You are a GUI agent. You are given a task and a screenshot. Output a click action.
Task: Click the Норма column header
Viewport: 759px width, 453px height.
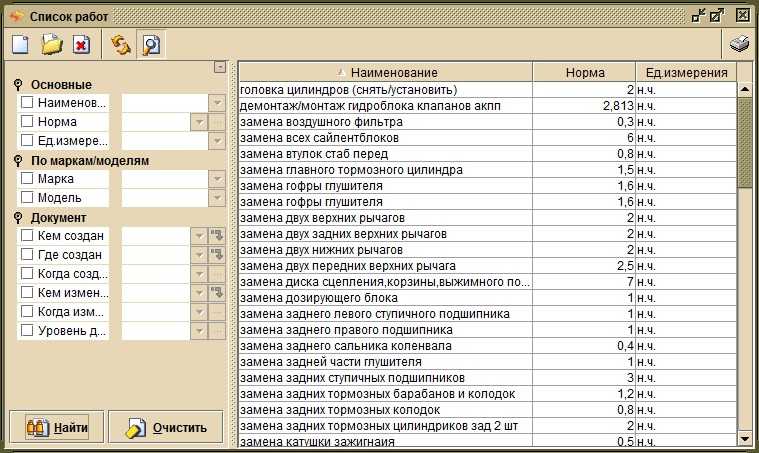click(584, 73)
